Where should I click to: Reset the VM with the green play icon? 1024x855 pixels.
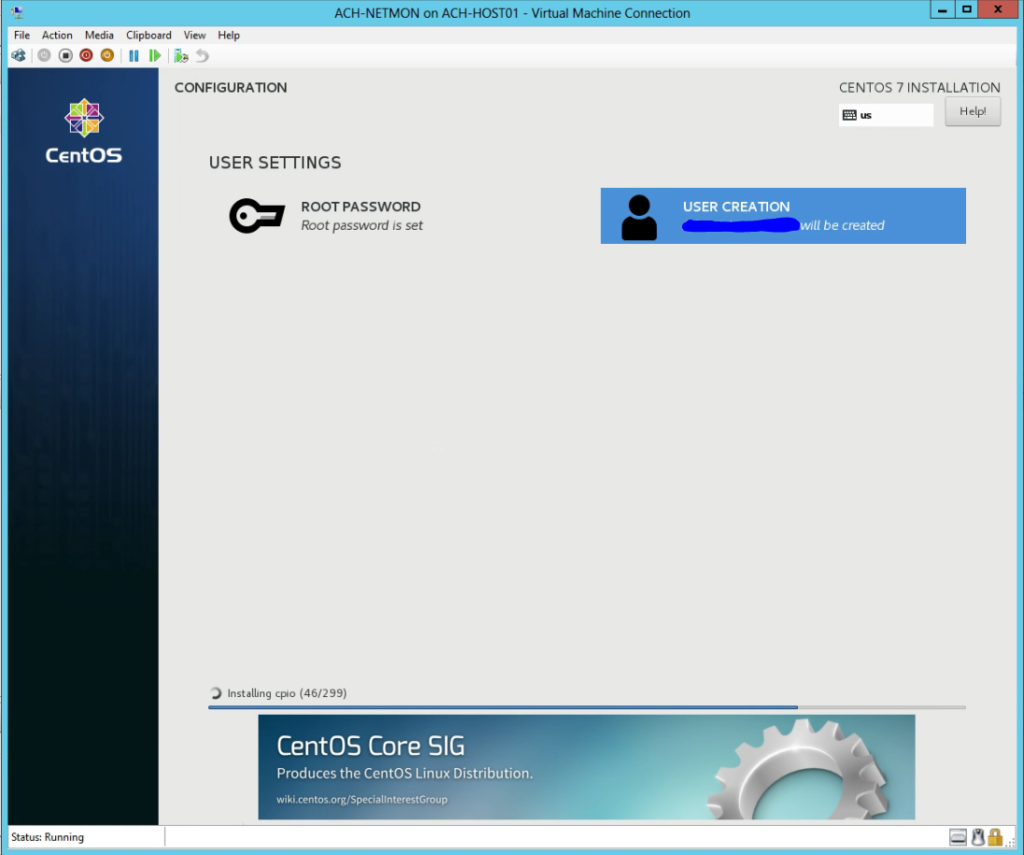point(155,56)
